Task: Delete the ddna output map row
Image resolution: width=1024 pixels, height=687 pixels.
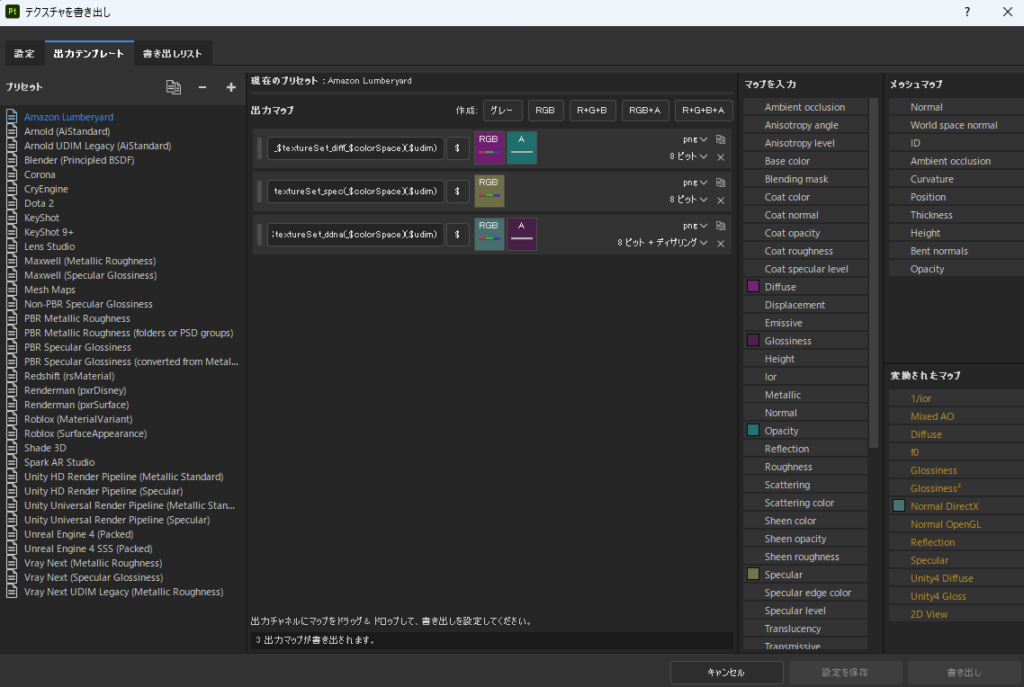Action: [720, 243]
